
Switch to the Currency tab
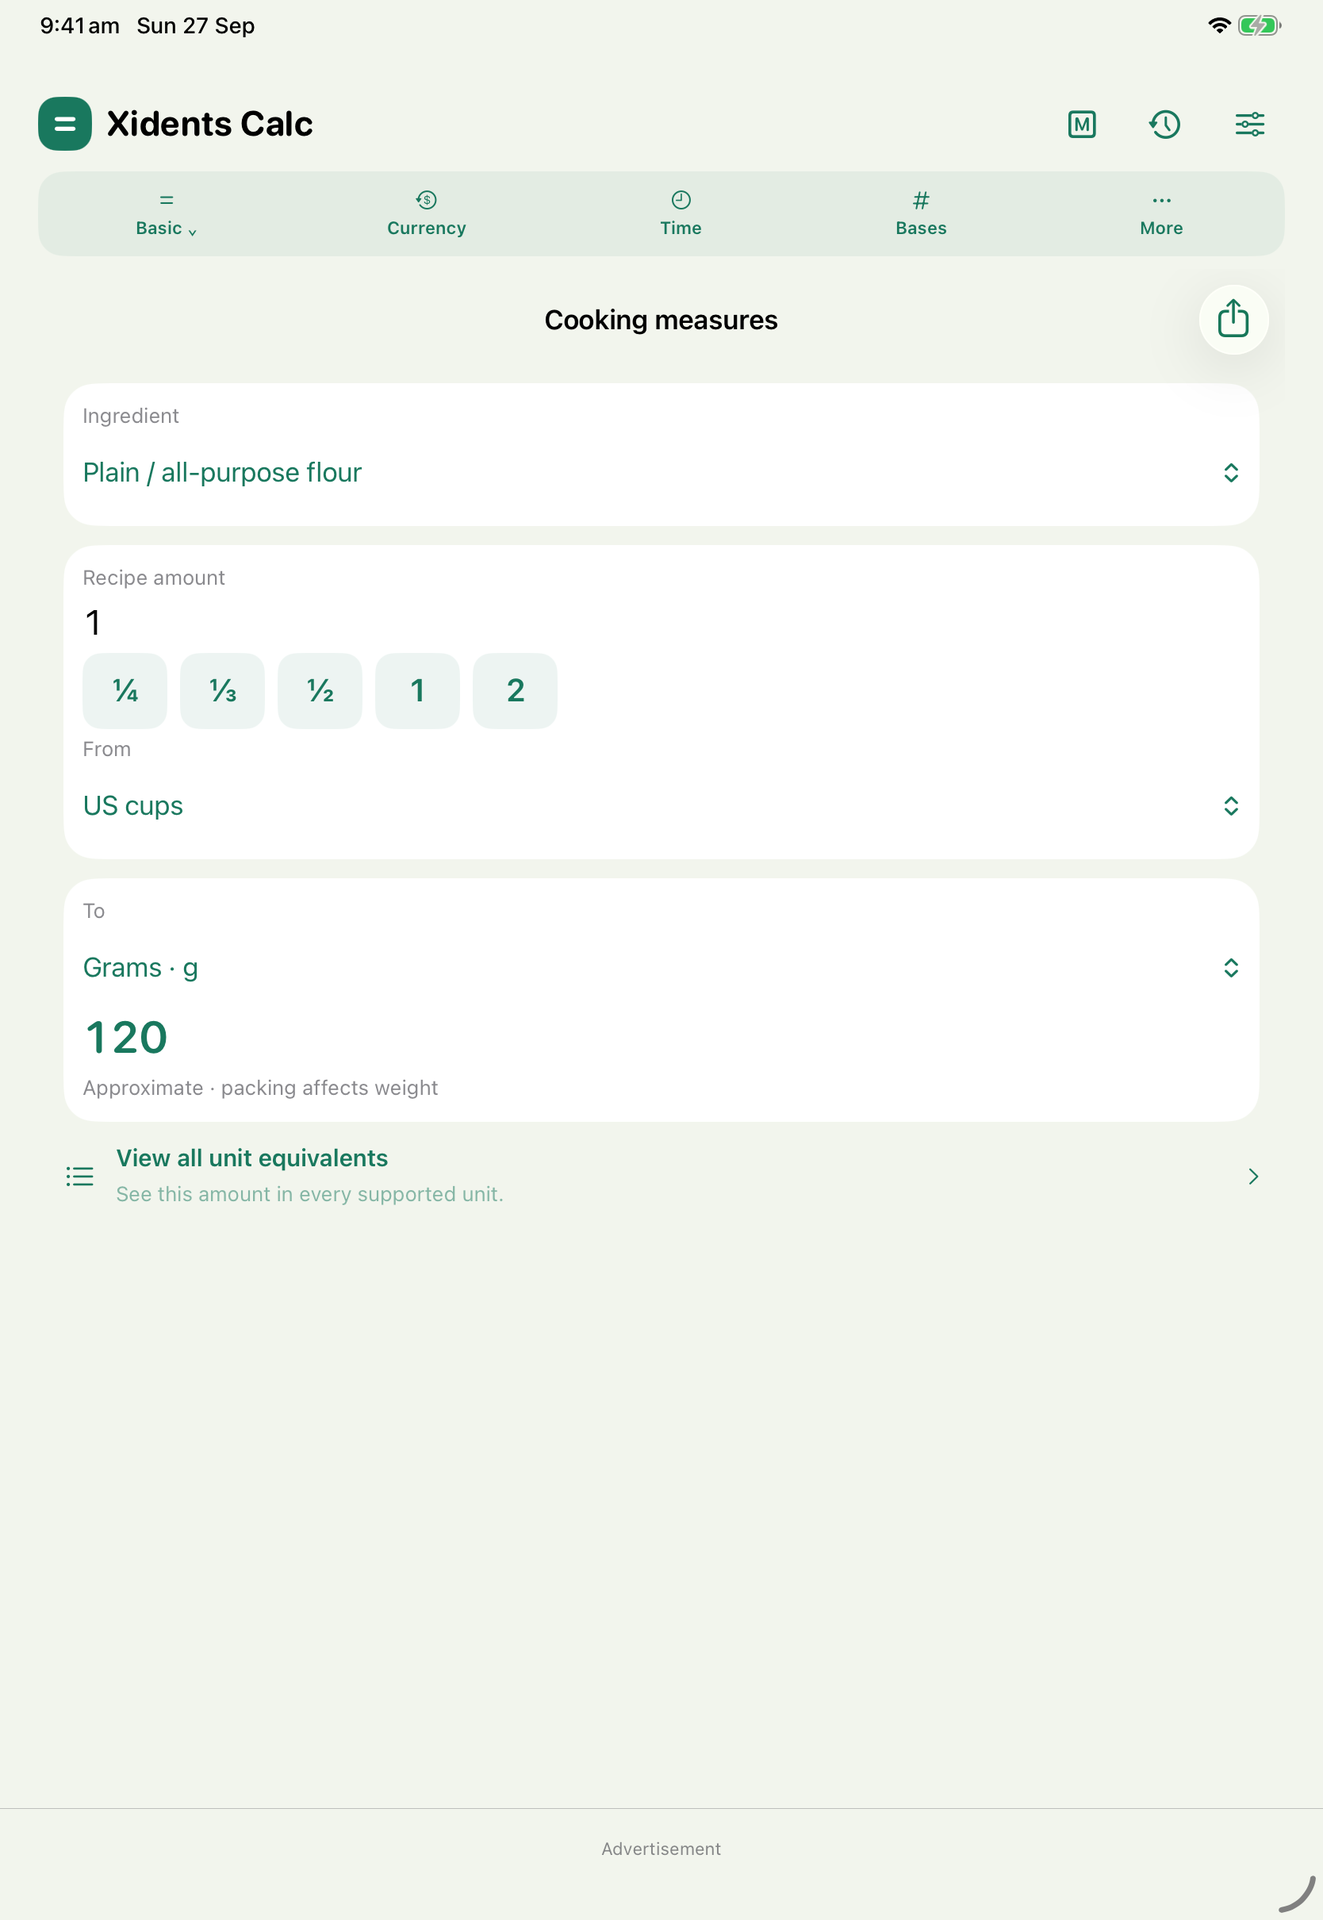click(427, 214)
